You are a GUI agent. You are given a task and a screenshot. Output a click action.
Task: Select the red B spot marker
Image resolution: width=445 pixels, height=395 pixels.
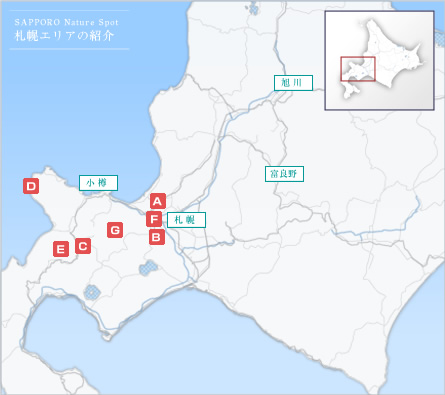pos(157,237)
